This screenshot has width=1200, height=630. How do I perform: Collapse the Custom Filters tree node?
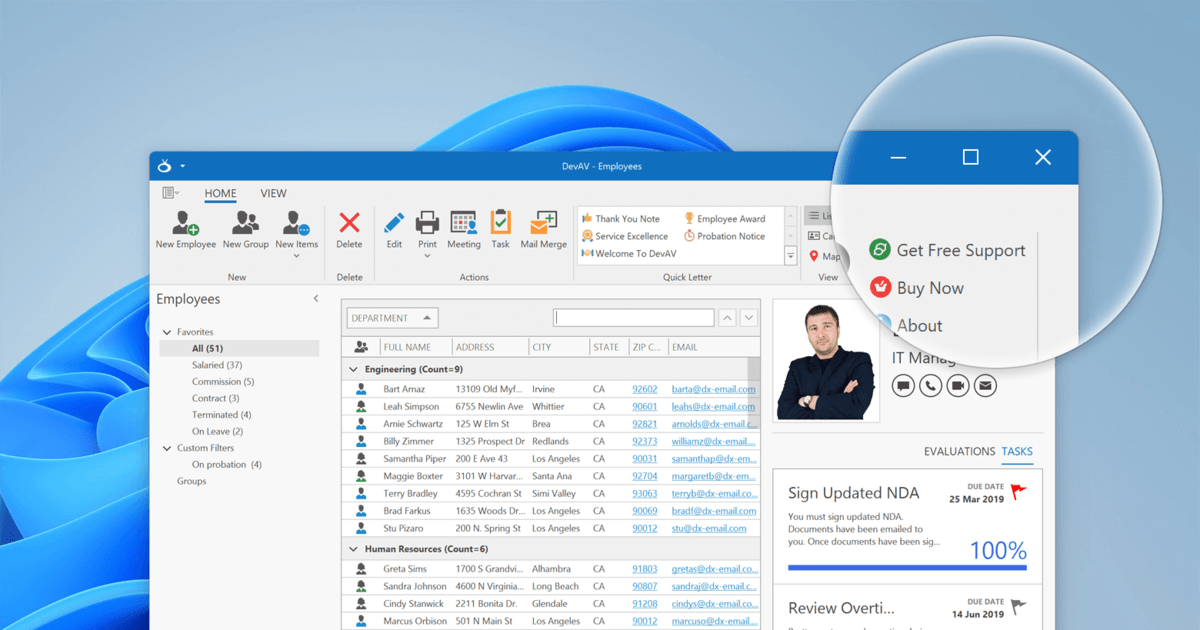(x=167, y=448)
